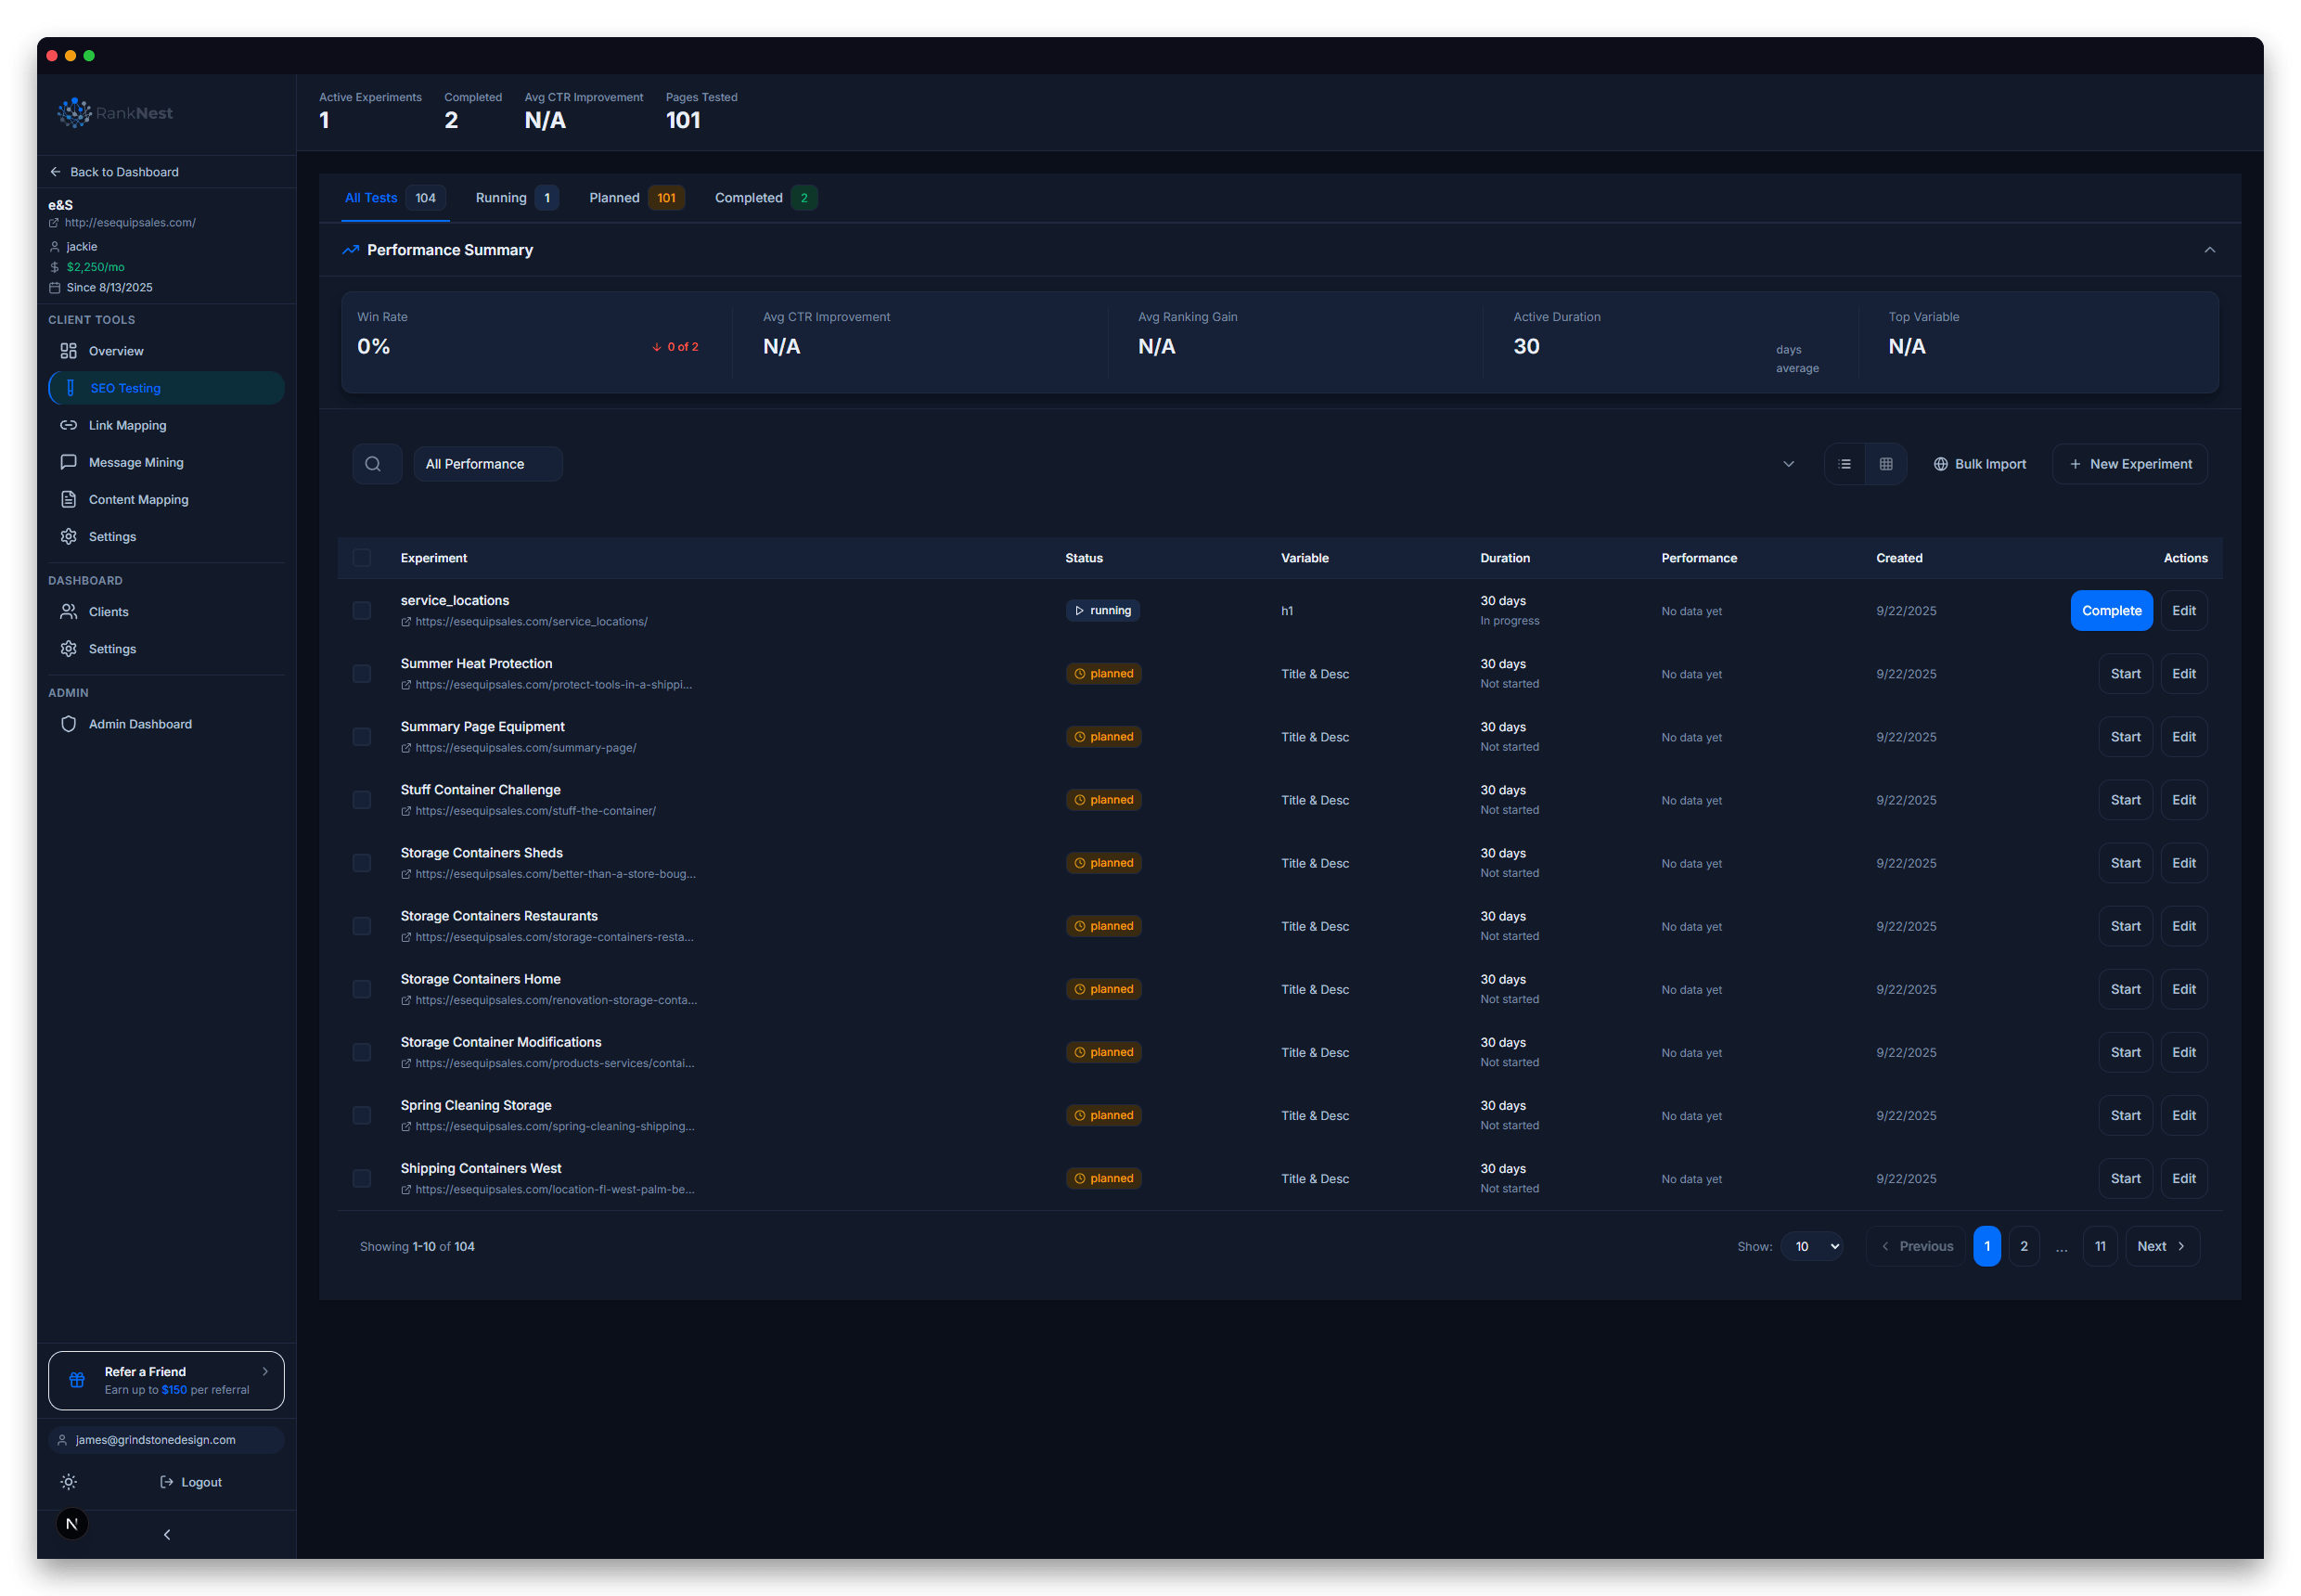
Task: Open the Content Mapping tool
Action: 137,499
